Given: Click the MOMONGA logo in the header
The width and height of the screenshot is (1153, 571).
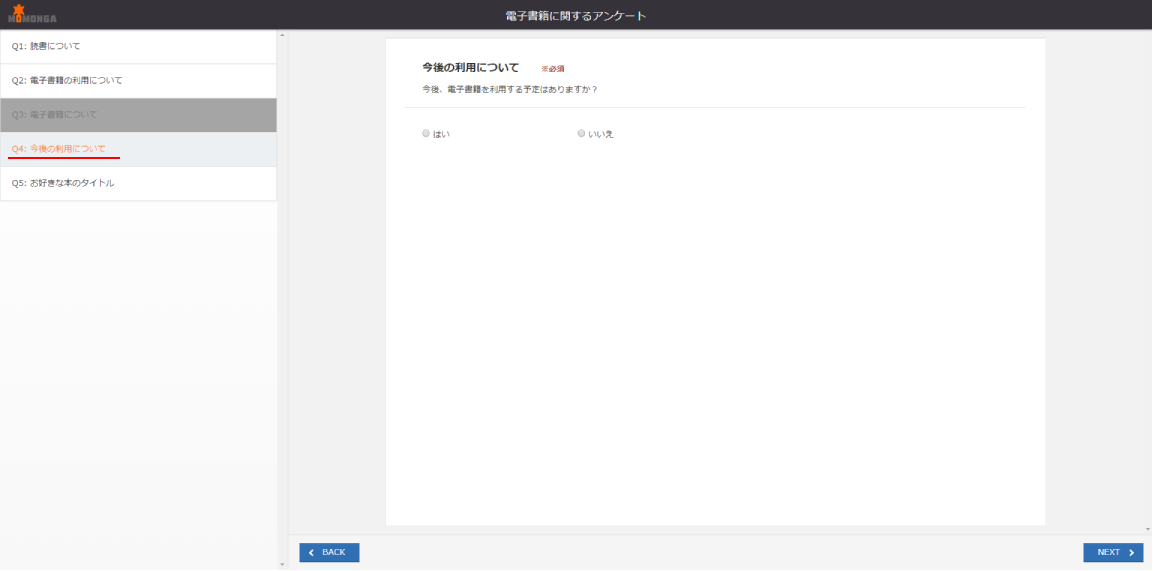Looking at the screenshot, I should click(32, 14).
